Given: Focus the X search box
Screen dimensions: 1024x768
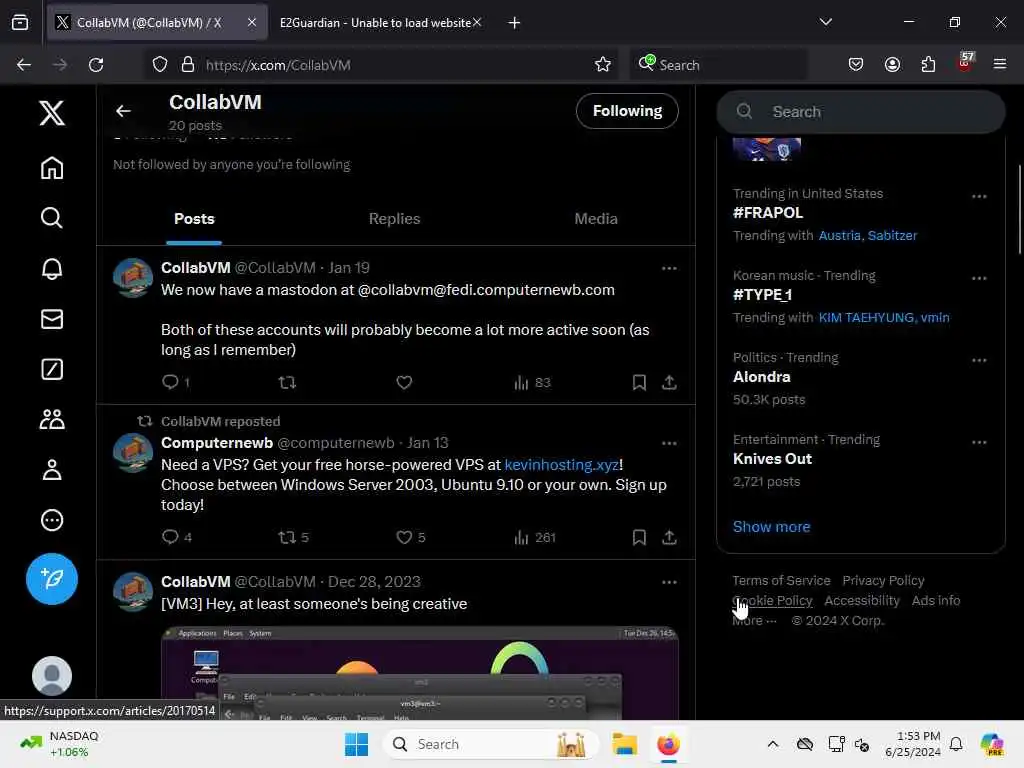Looking at the screenshot, I should 861,112.
